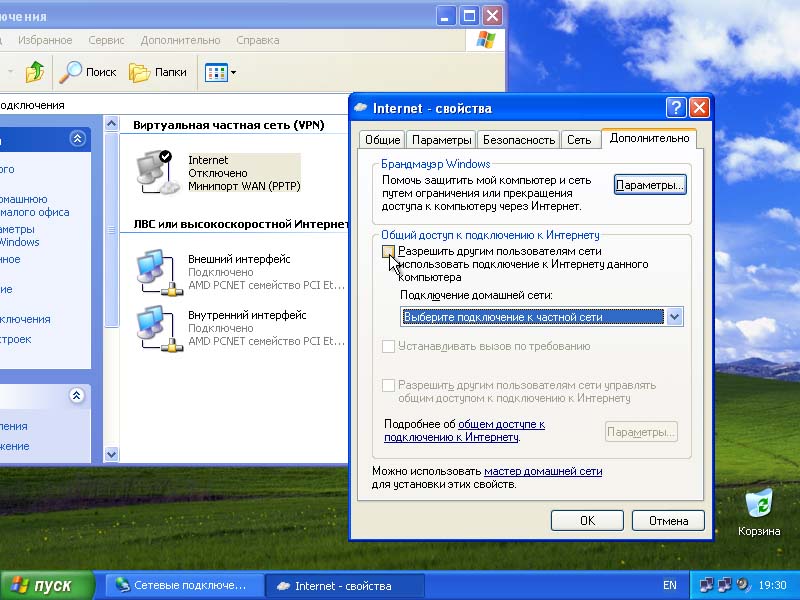Screen dimensions: 800x600
Task: Click the third system tray icon
Action: [743, 585]
